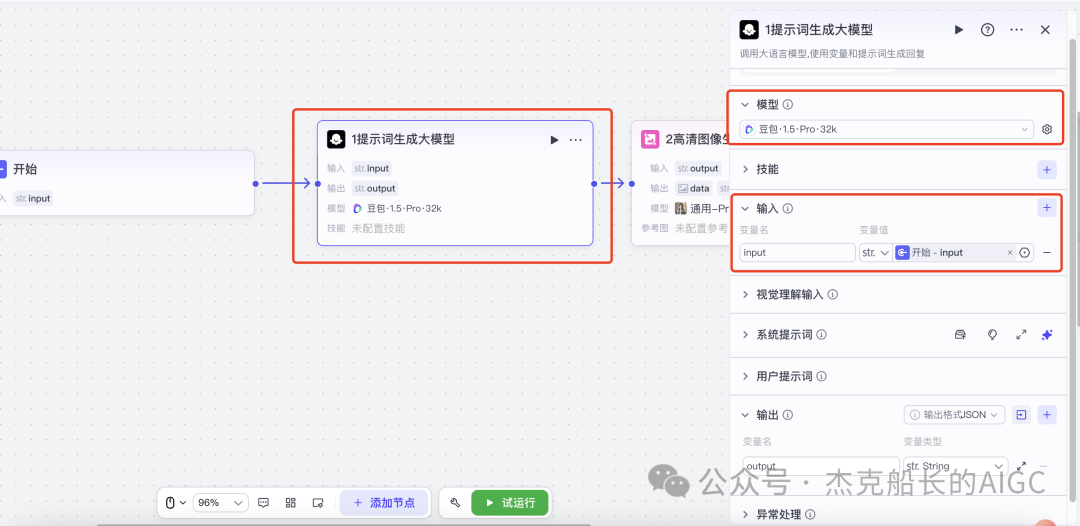Click the import icon in 输出 row
Viewport: 1080px width, 526px height.
tap(1021, 414)
